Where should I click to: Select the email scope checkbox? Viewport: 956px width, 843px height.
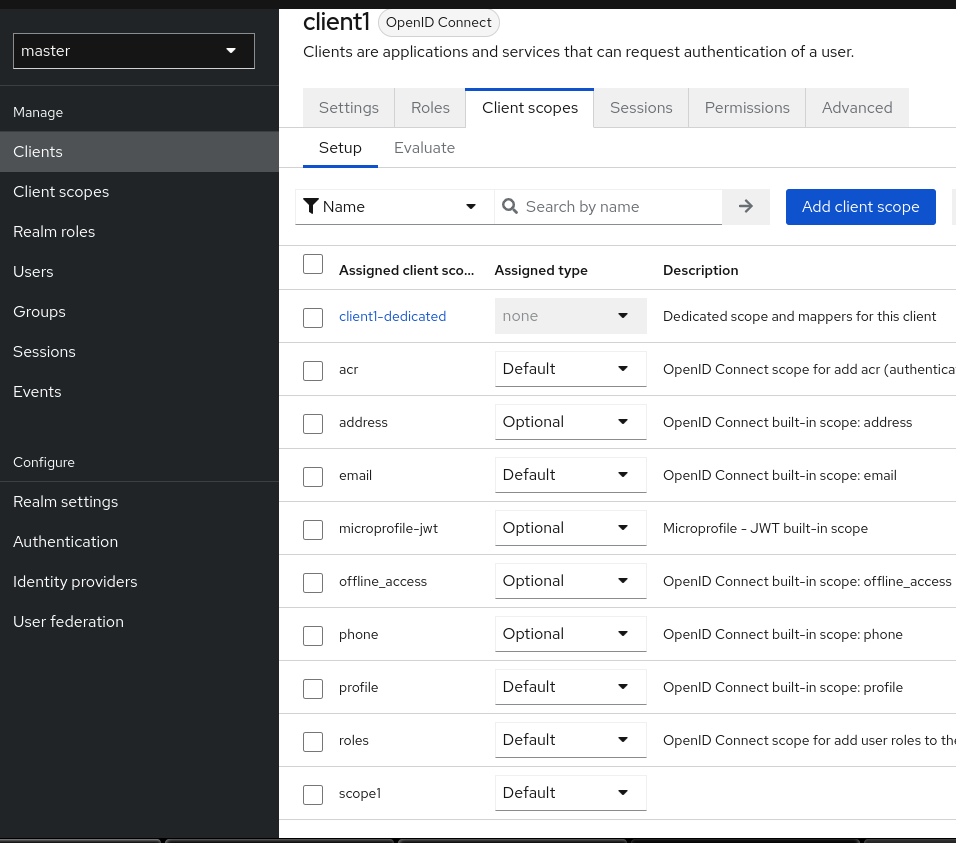313,477
